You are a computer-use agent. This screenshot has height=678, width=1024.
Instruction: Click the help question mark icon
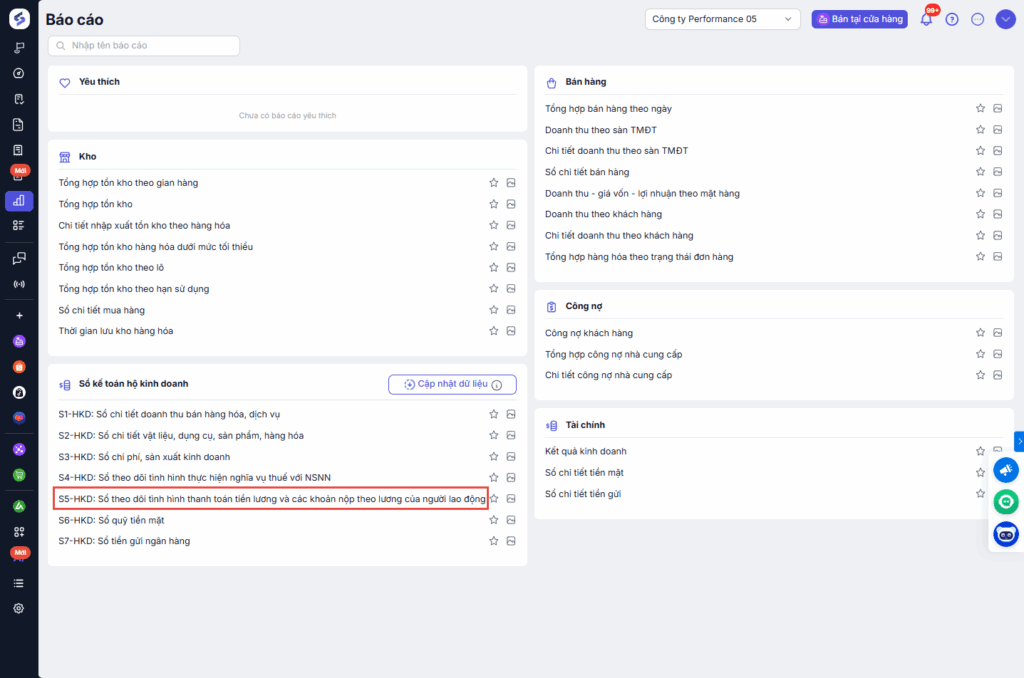[952, 19]
